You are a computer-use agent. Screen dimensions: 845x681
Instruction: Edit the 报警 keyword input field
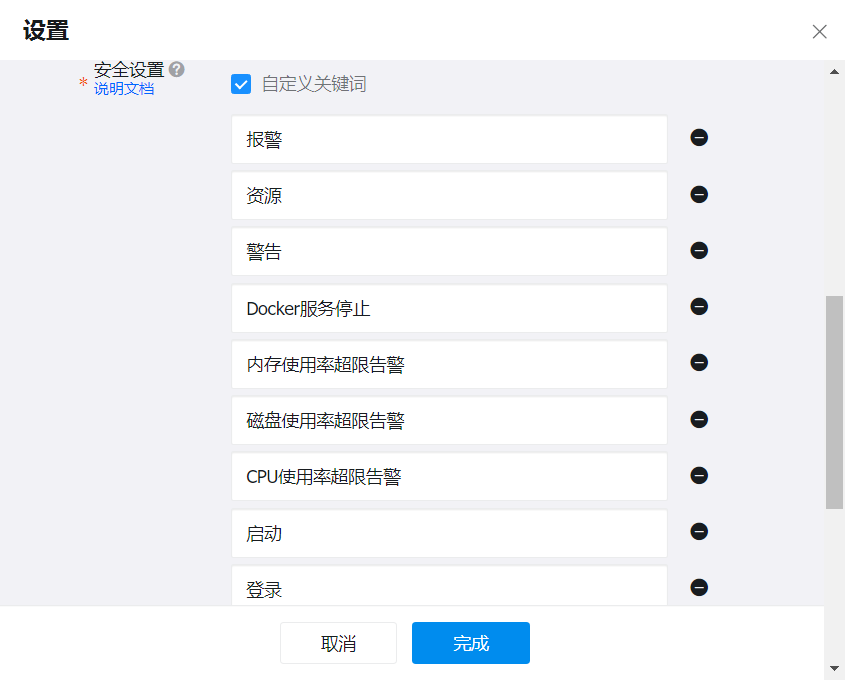pos(448,139)
